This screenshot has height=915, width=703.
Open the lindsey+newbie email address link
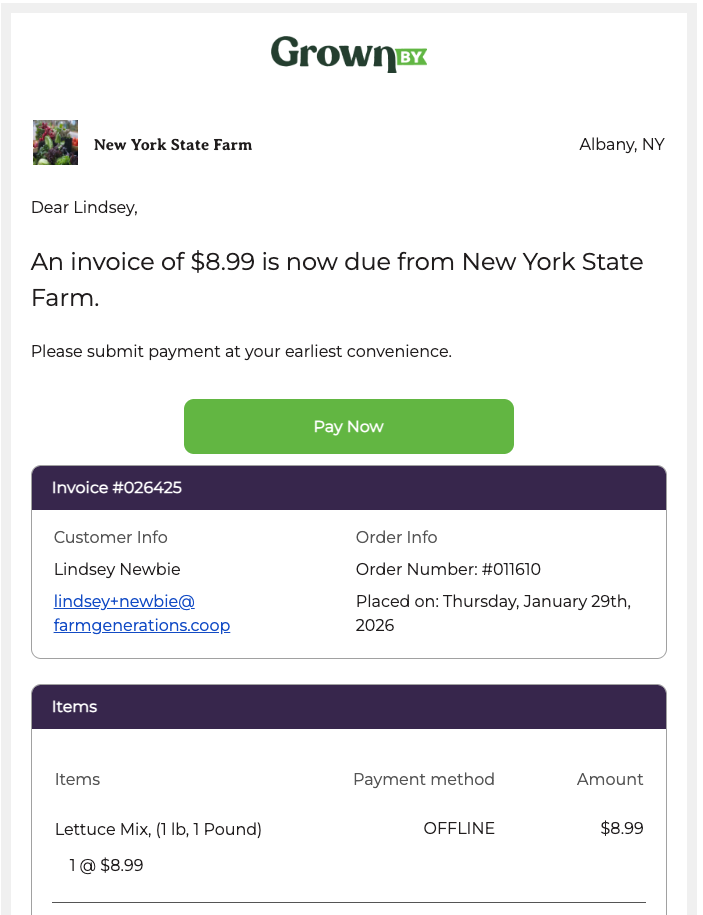(141, 613)
